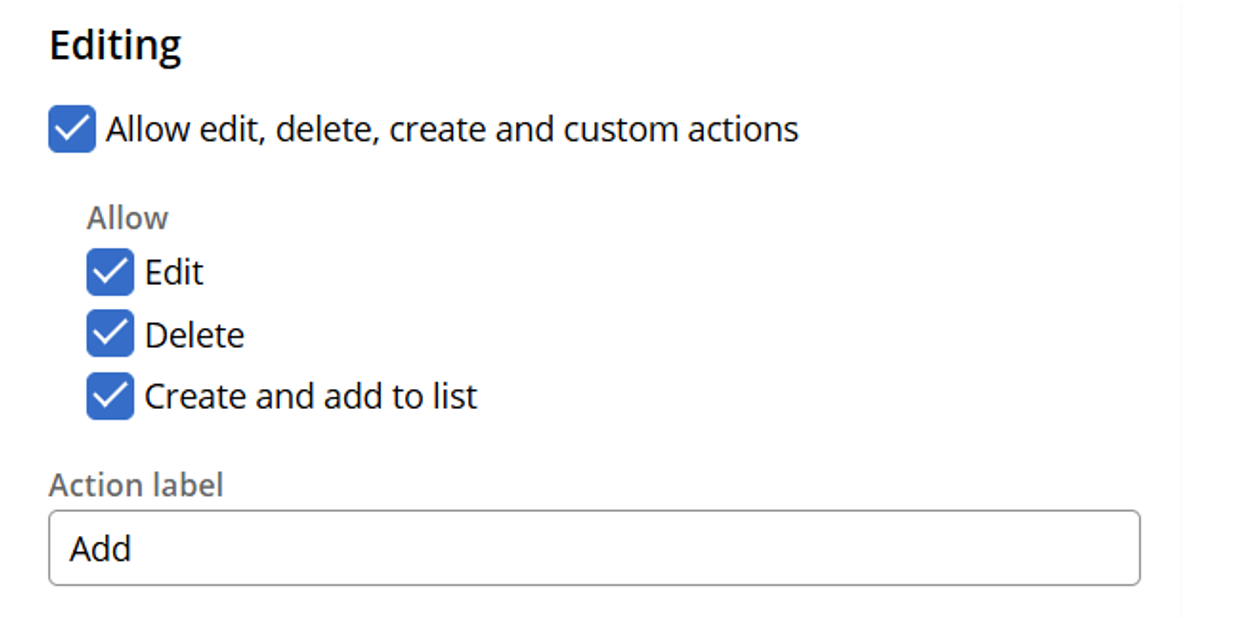This screenshot has width=1259, height=618.
Task: Re-check the Delete permission box
Action: click(110, 333)
